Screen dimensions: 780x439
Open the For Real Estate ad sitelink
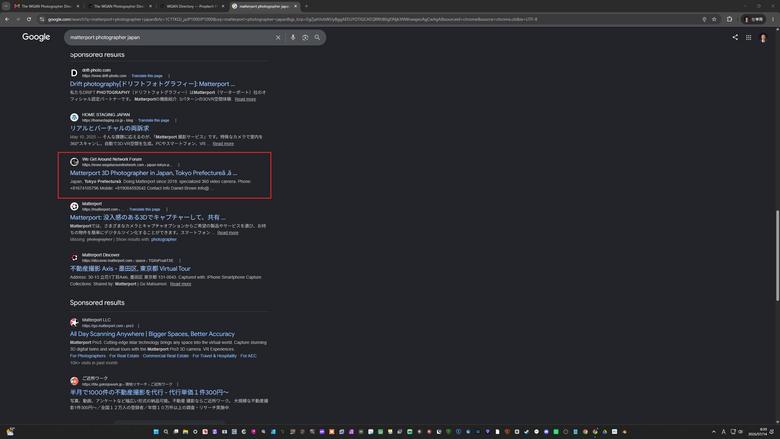pyautogui.click(x=124, y=356)
